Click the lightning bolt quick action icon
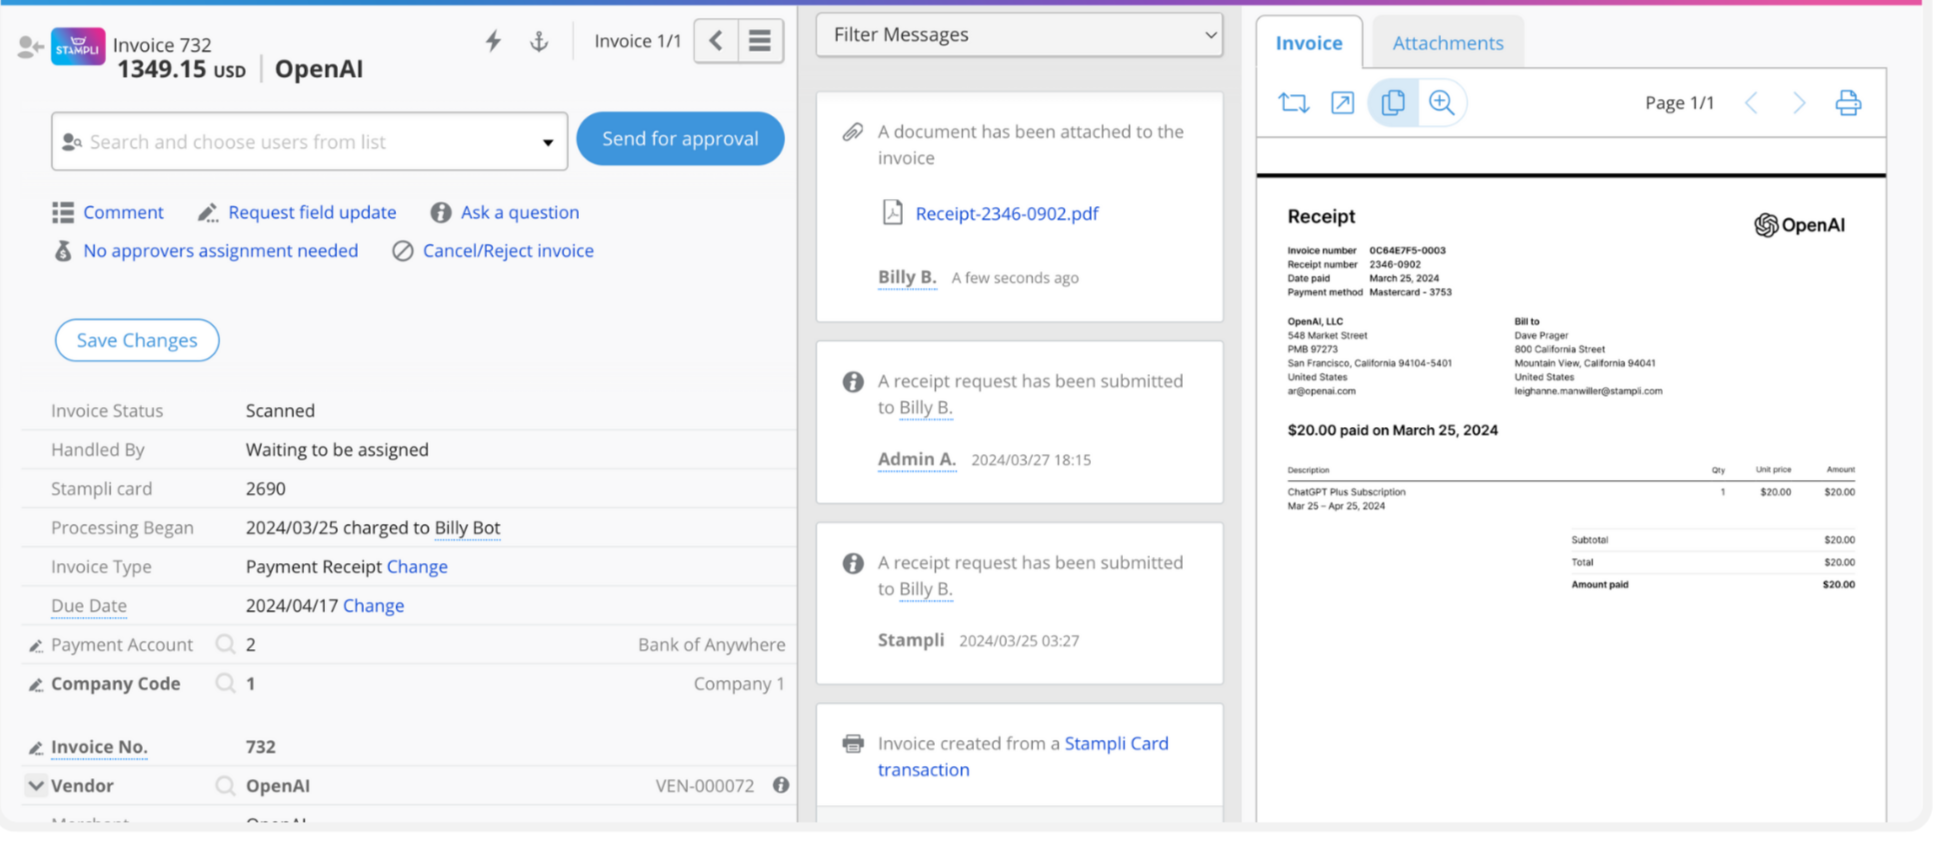Viewport: 1933px width, 851px height. (493, 41)
